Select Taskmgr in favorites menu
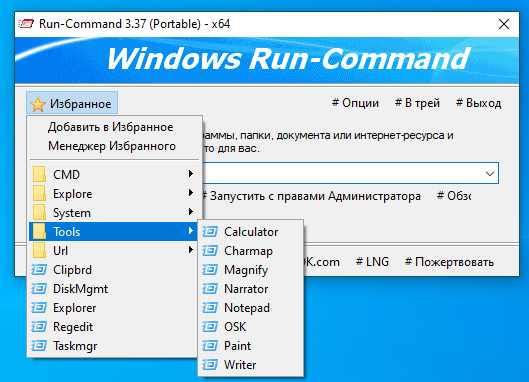 pyautogui.click(x=113, y=346)
